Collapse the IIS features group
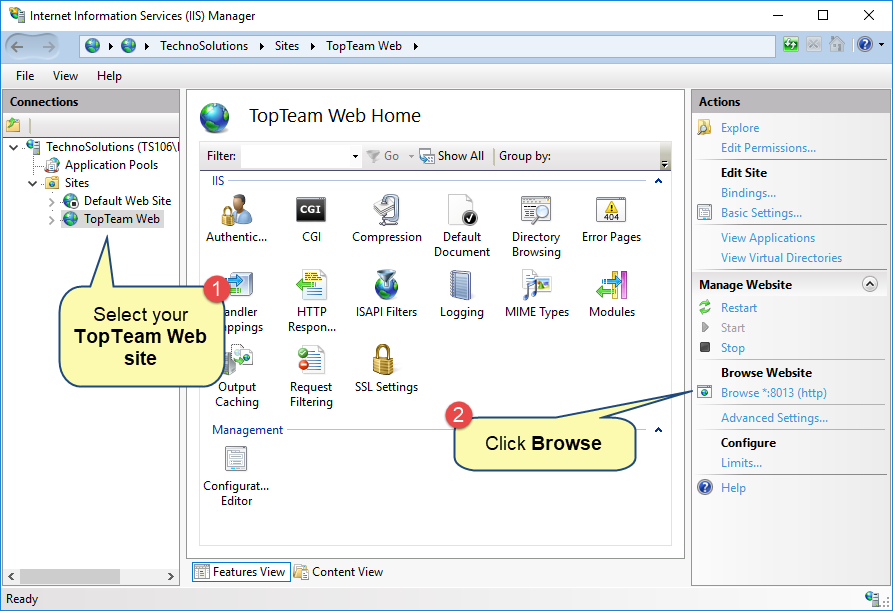This screenshot has height=611, width=893. pos(658,181)
